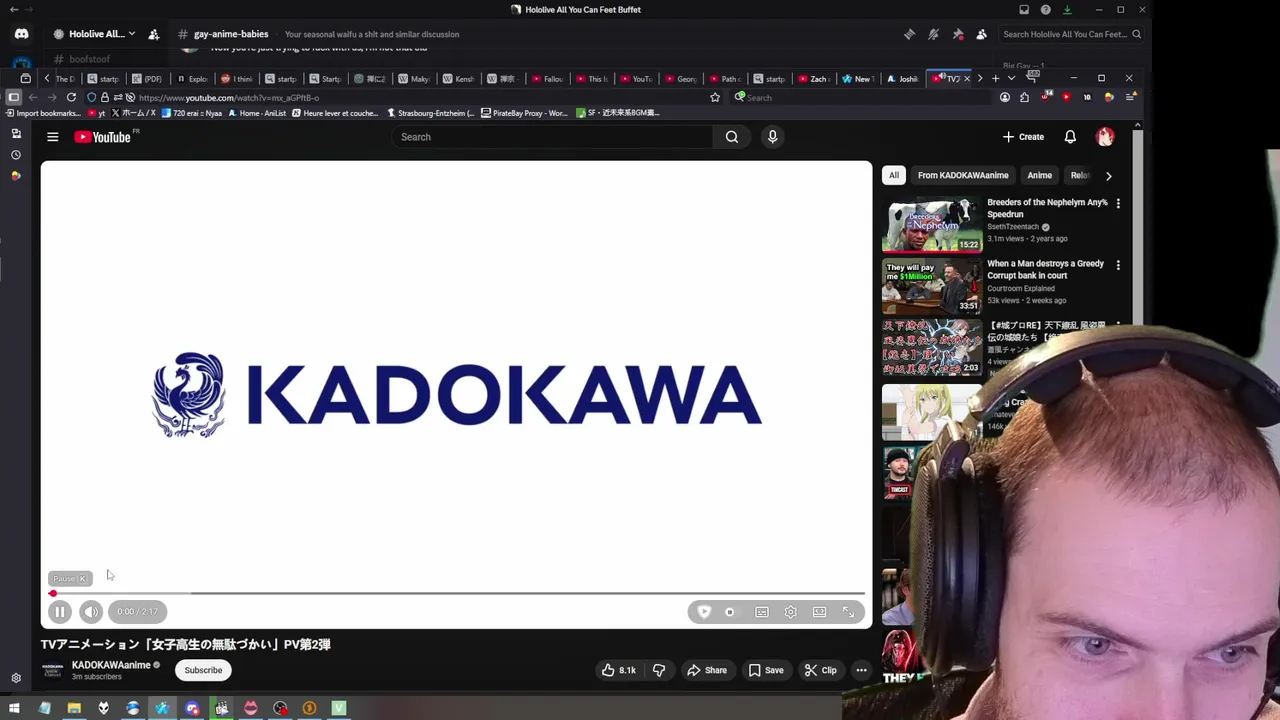Click the youtube.com URL in the address bar

pyautogui.click(x=229, y=98)
